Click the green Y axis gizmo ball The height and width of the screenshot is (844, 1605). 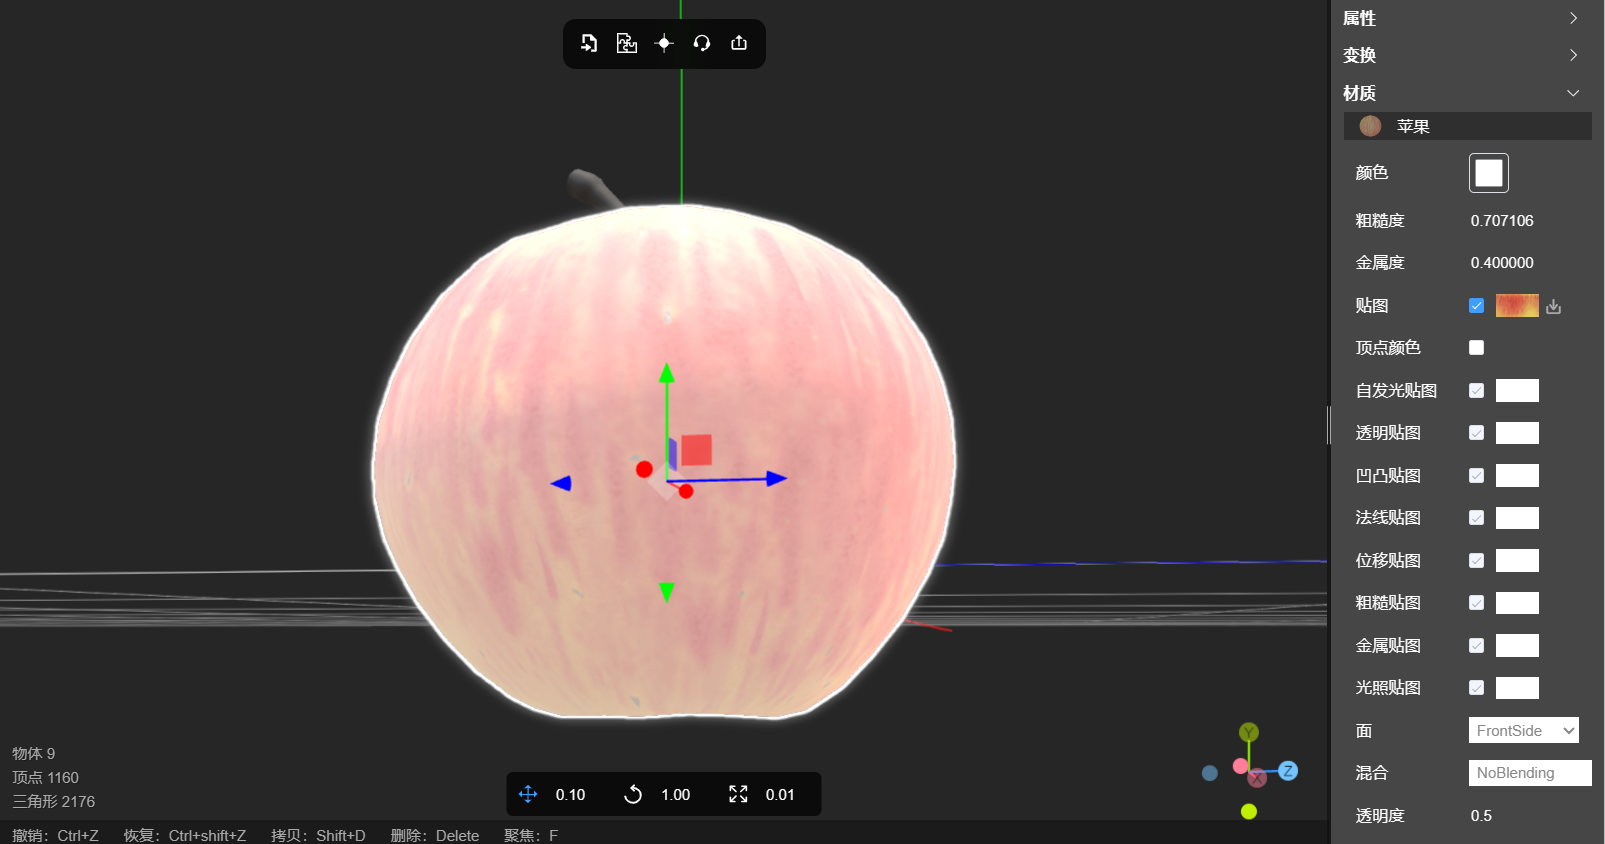pyautogui.click(x=1249, y=732)
